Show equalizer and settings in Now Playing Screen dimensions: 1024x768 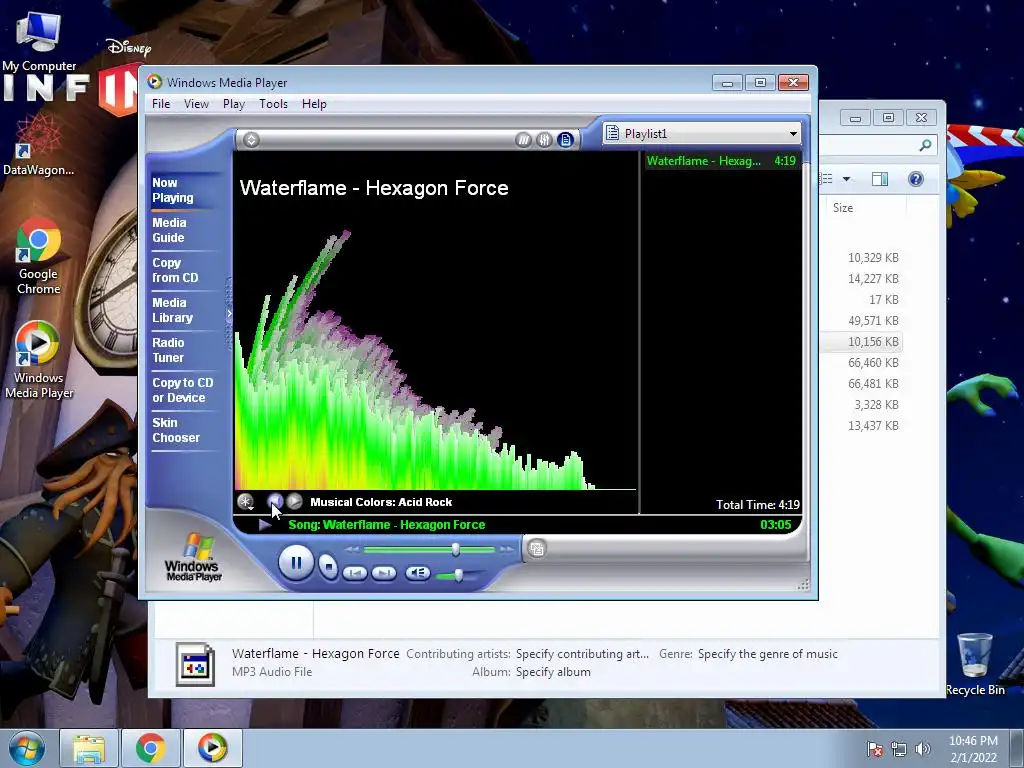point(544,140)
